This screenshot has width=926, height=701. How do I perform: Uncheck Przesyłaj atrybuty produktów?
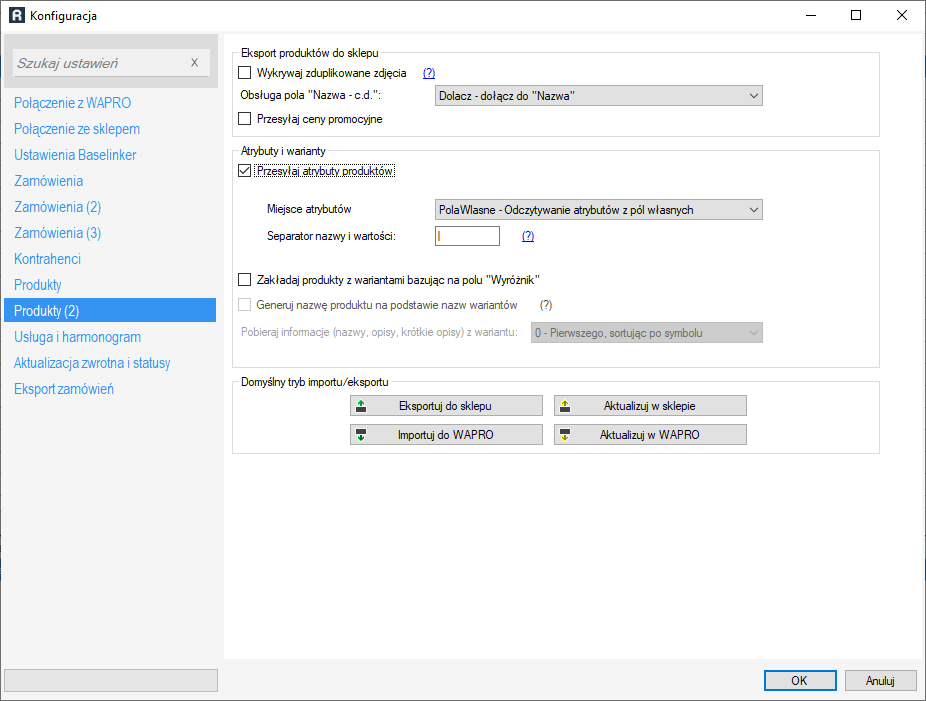[x=244, y=171]
